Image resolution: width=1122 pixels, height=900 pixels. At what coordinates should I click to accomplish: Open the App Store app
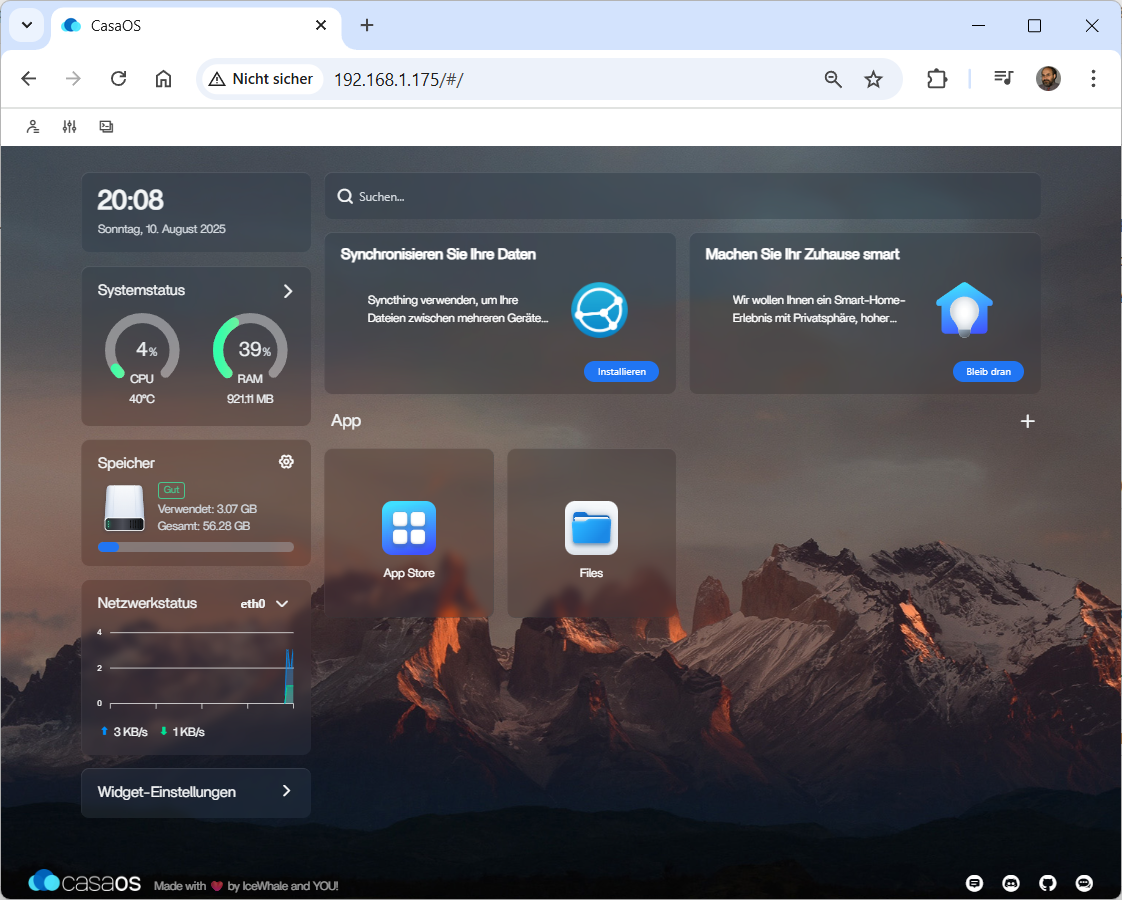click(x=409, y=529)
